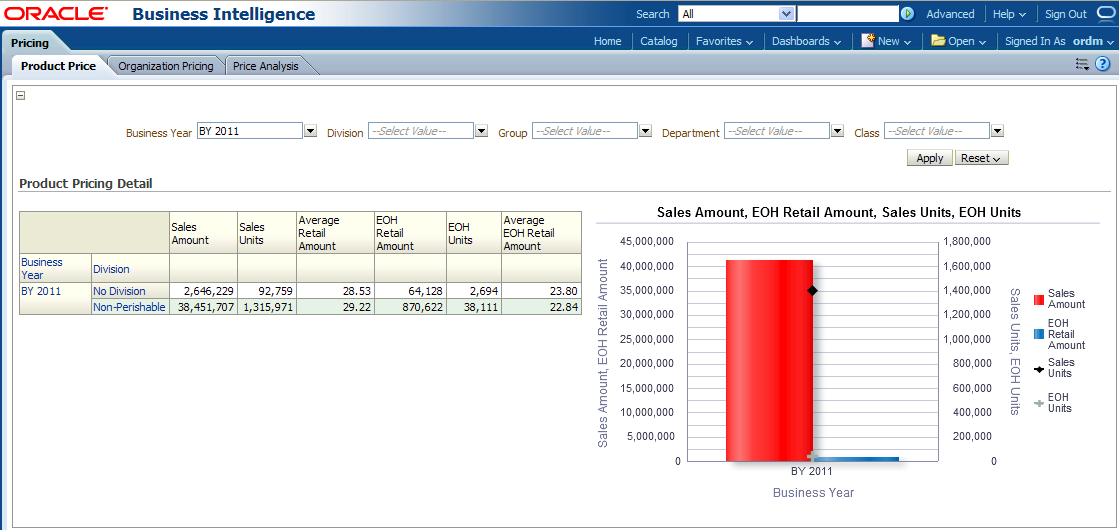
Task: Open the page options icon
Action: tap(1082, 64)
